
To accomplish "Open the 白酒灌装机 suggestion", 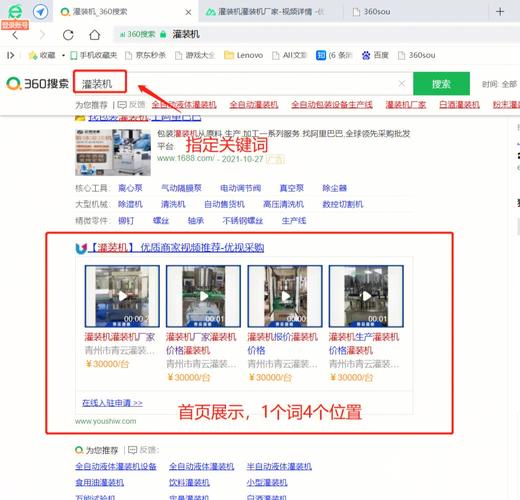I will click(x=459, y=105).
